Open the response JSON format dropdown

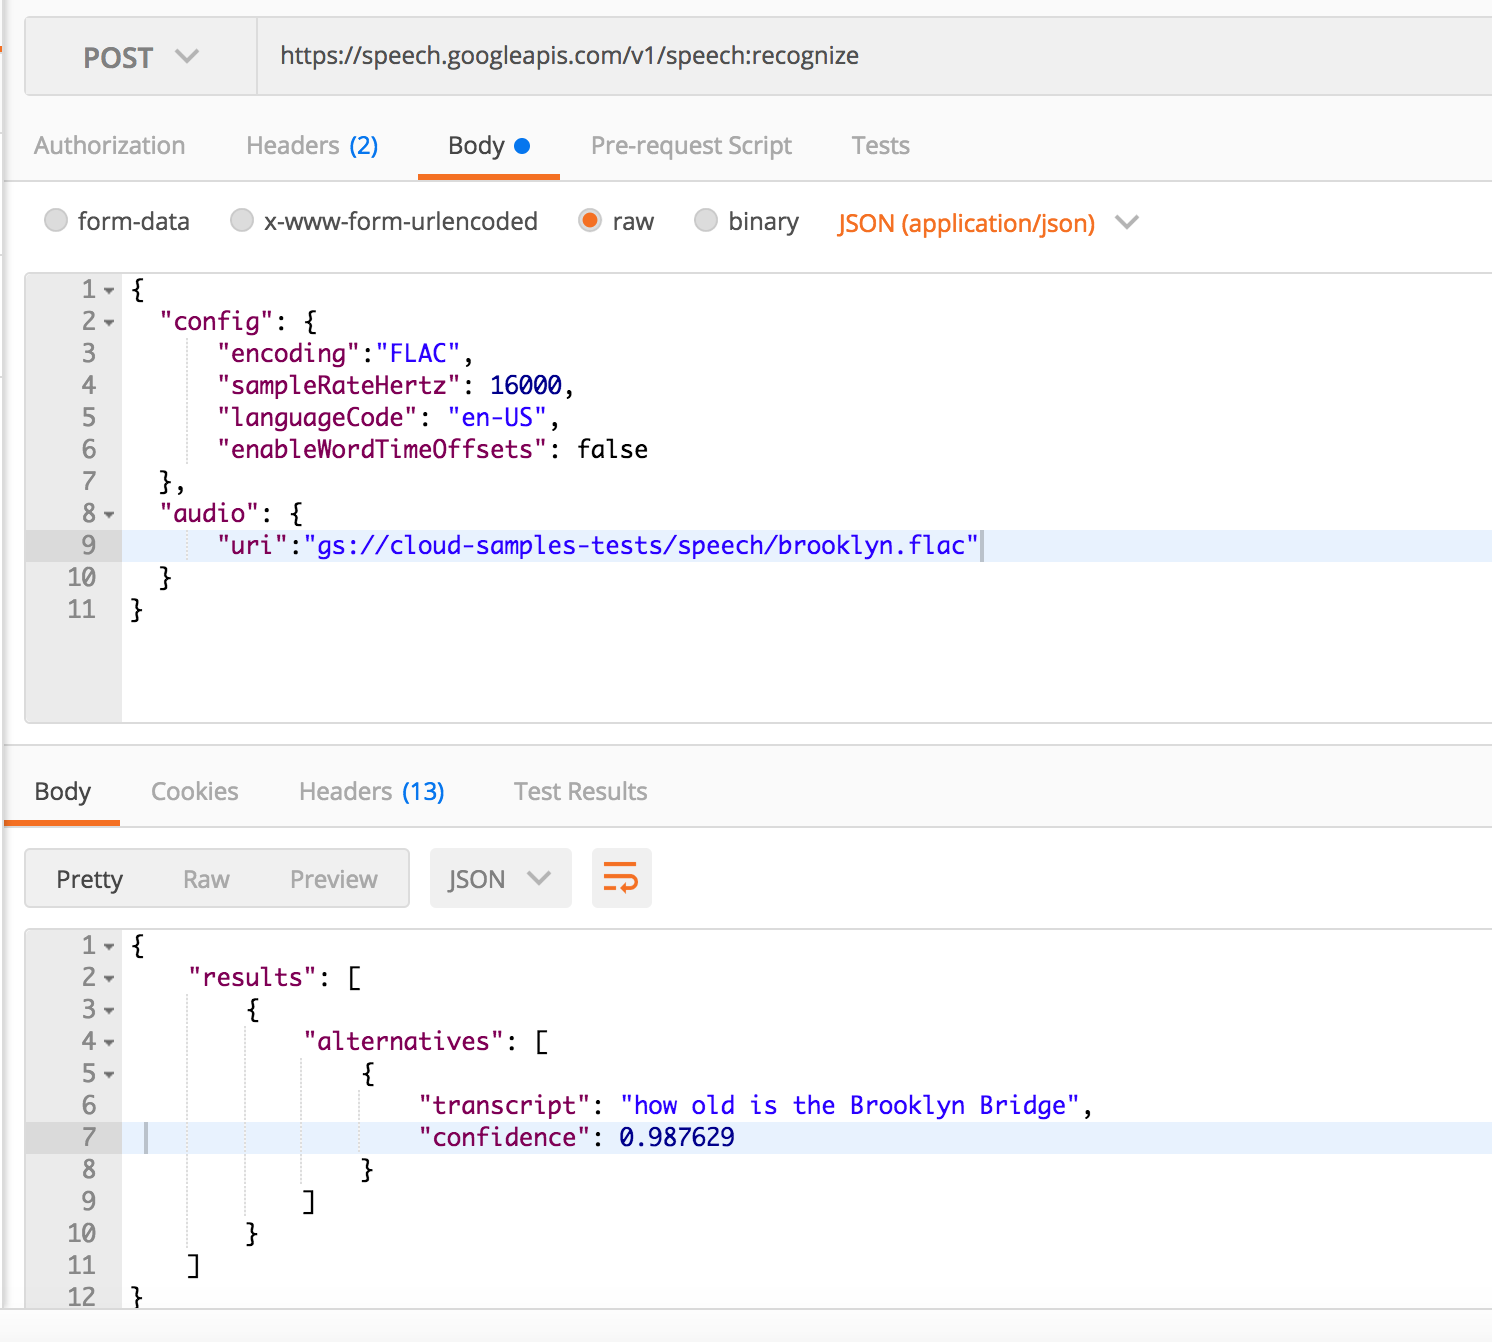coord(499,879)
